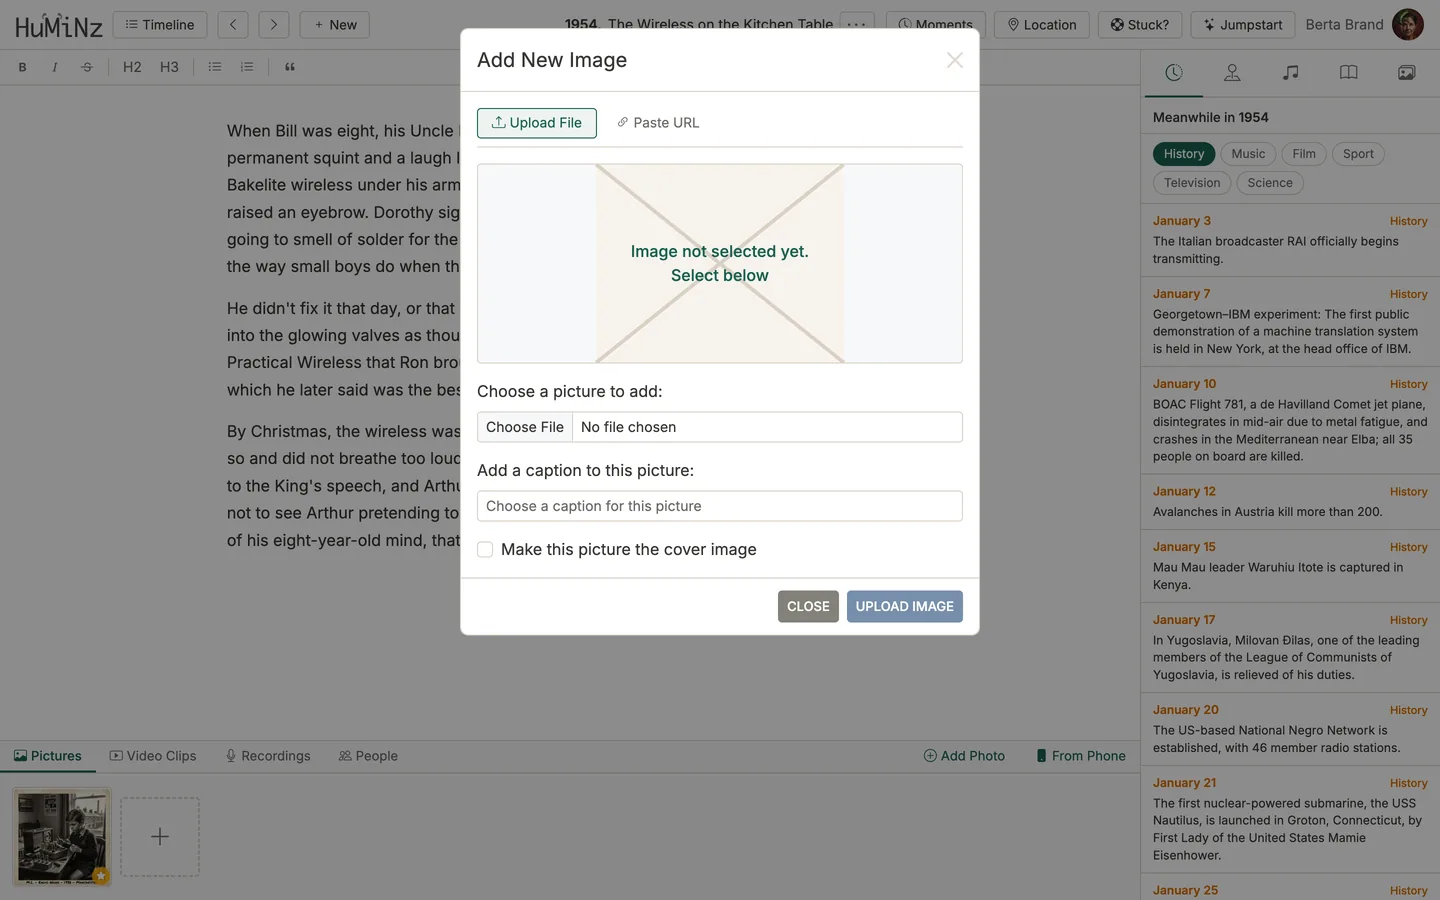
Task: Select the History filter chip
Action: tap(1184, 154)
